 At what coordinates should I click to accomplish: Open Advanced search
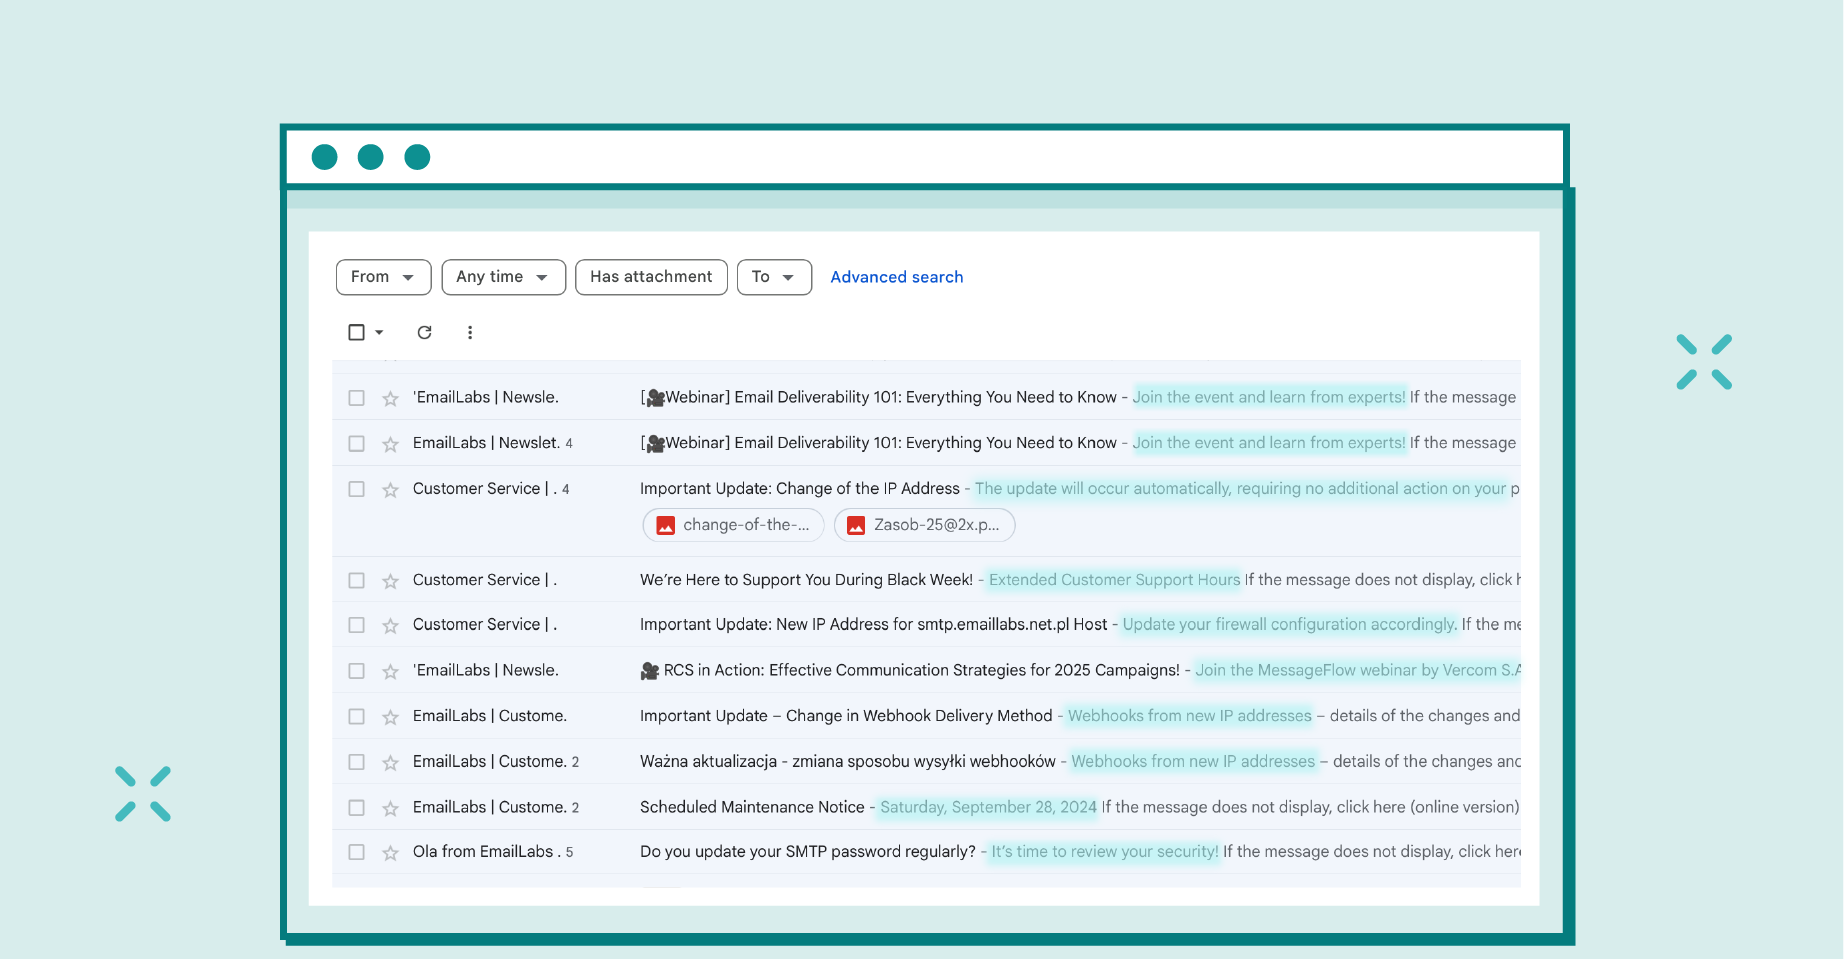(896, 277)
